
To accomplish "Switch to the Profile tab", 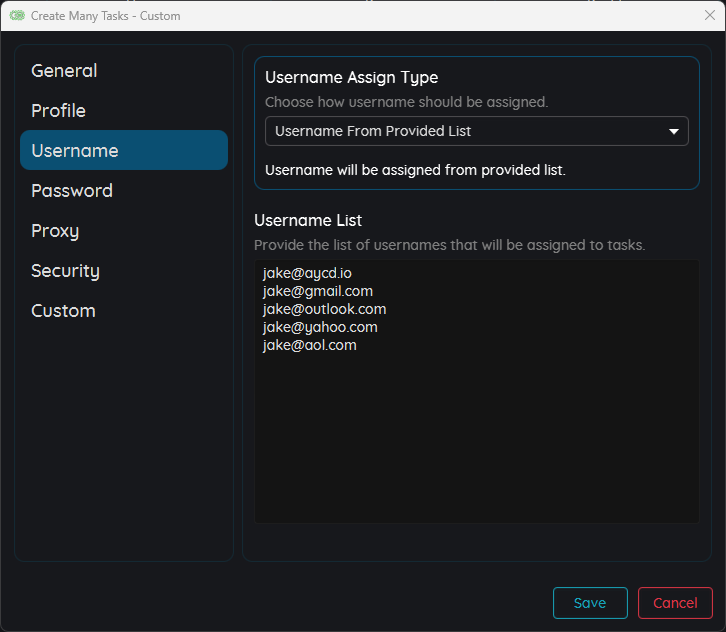I will (x=58, y=111).
